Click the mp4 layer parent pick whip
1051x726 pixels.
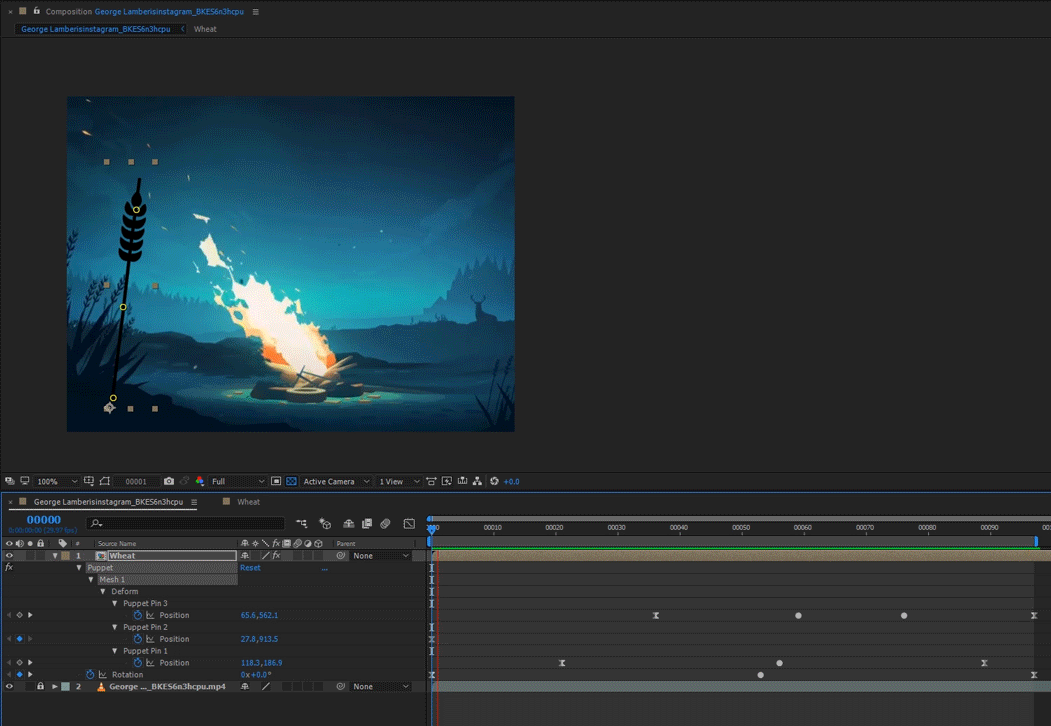(341, 686)
